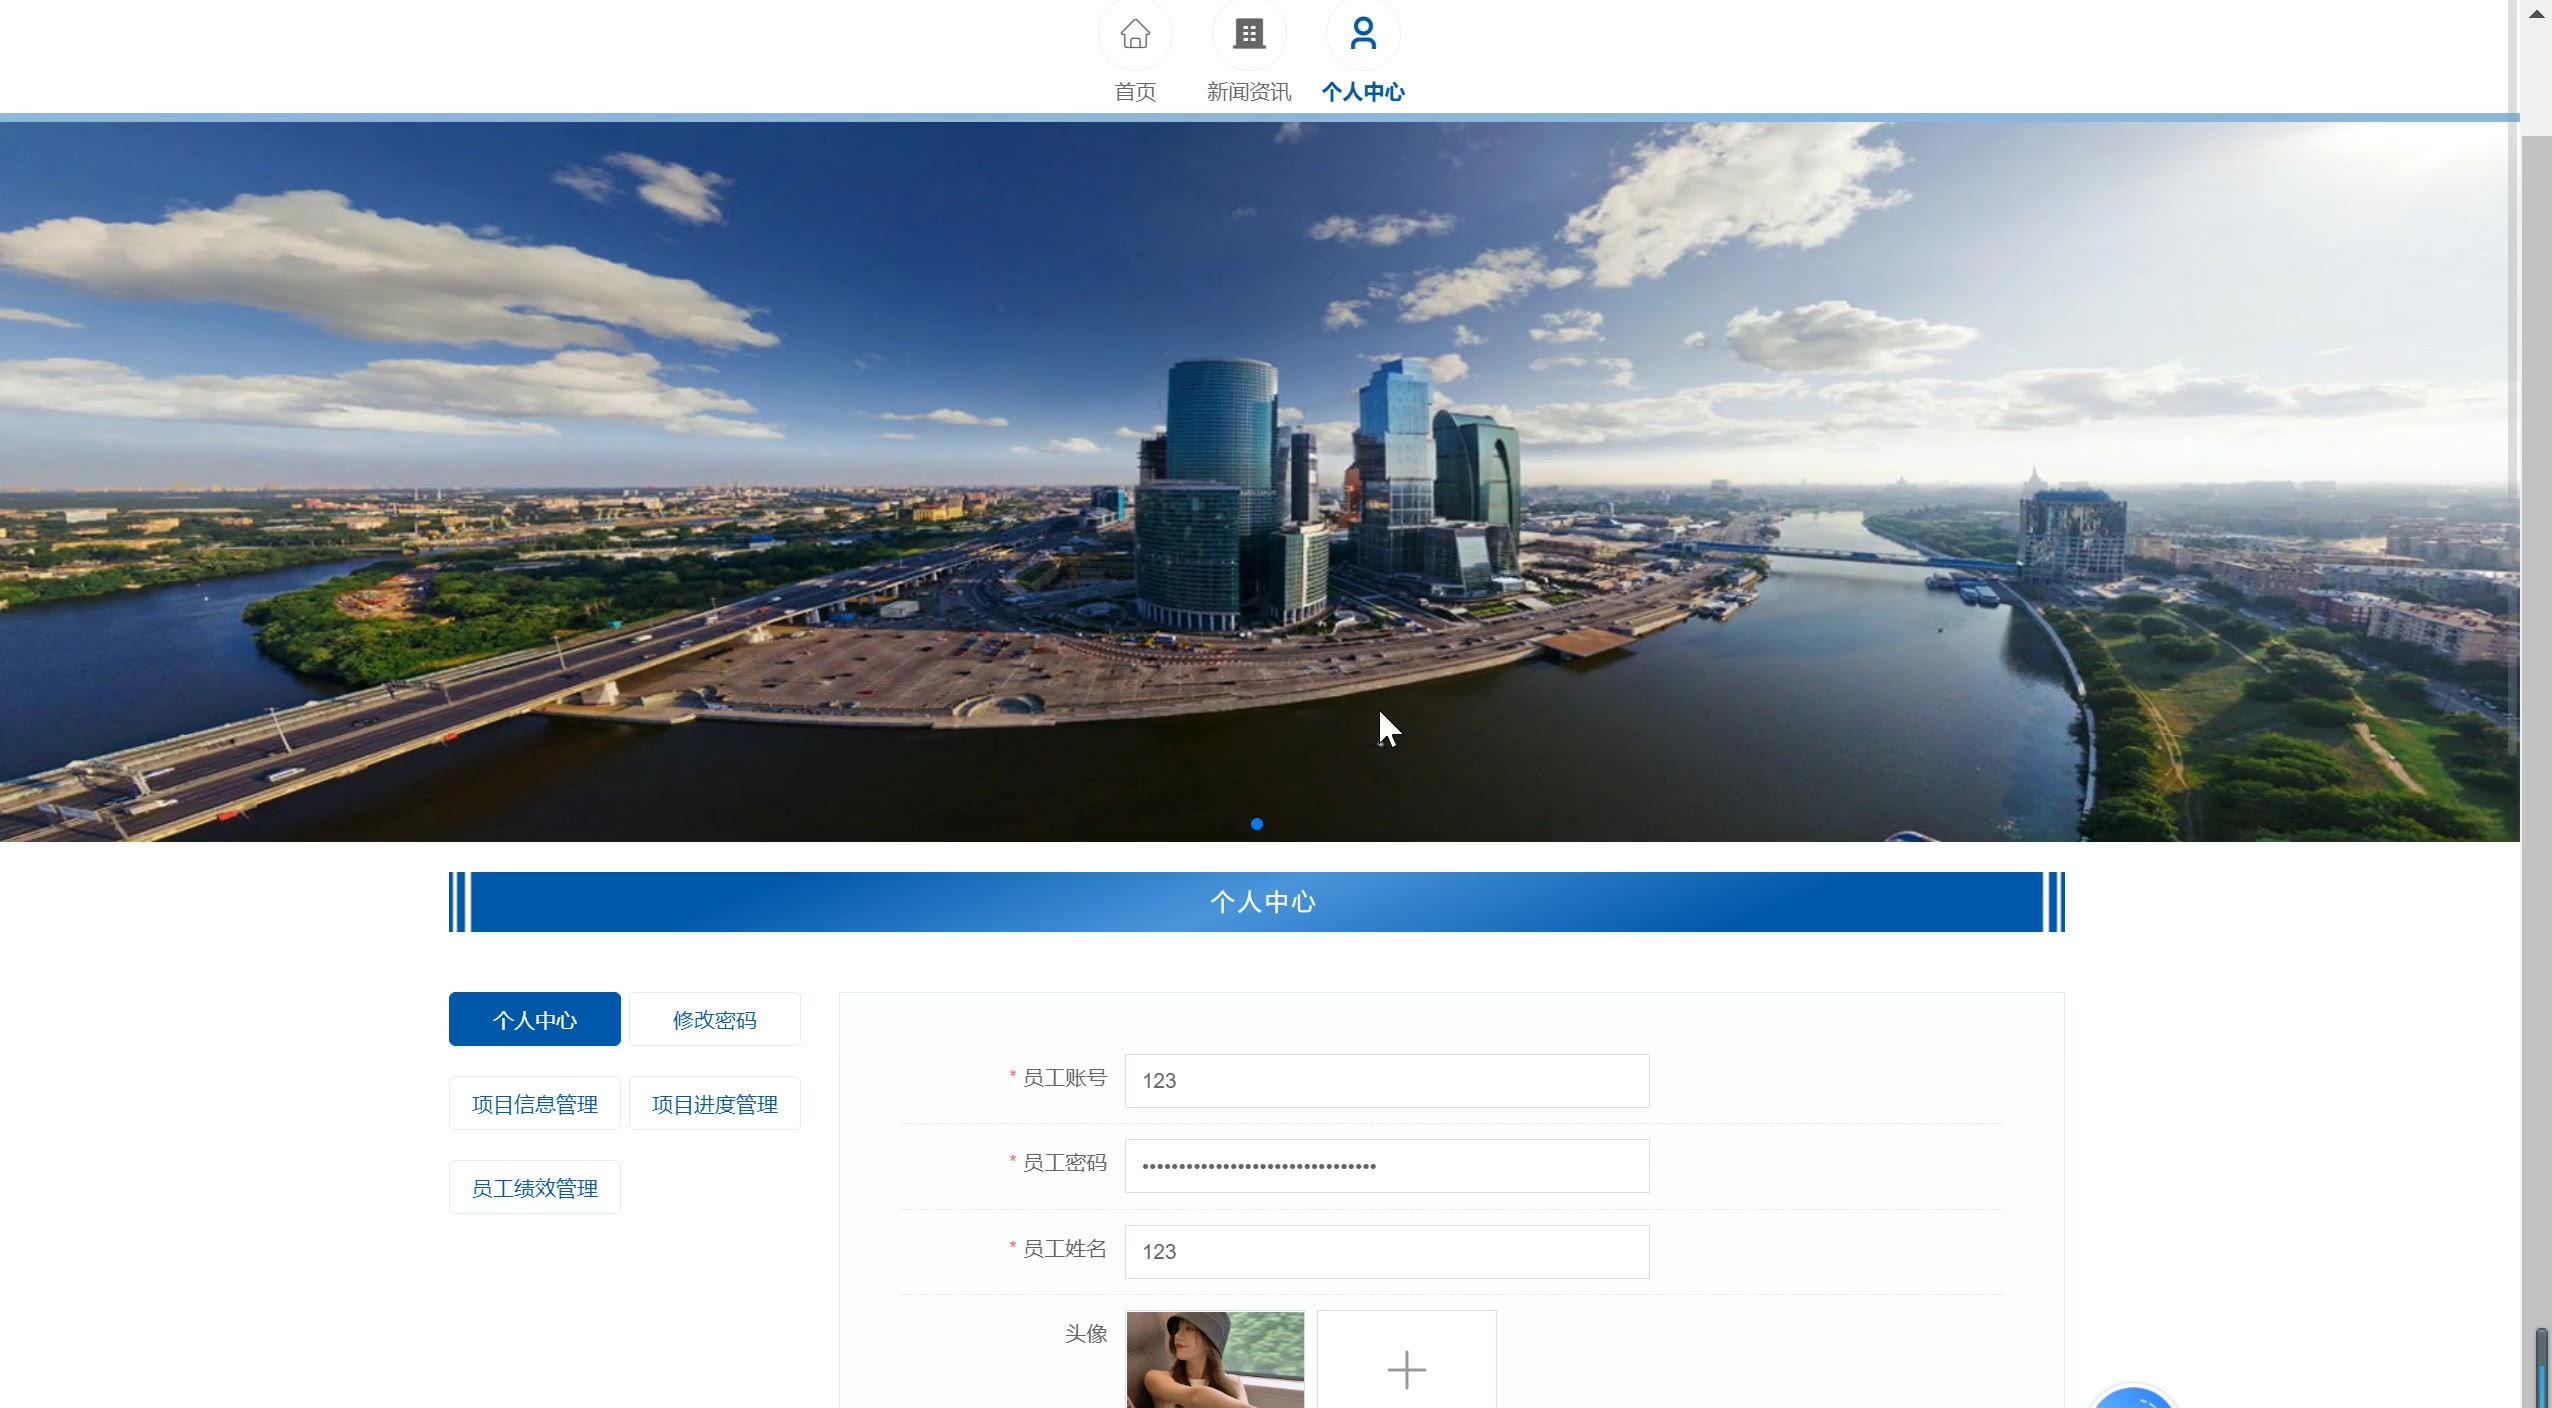Open the 修改密码 section
Image resolution: width=2552 pixels, height=1408 pixels.
point(714,1020)
